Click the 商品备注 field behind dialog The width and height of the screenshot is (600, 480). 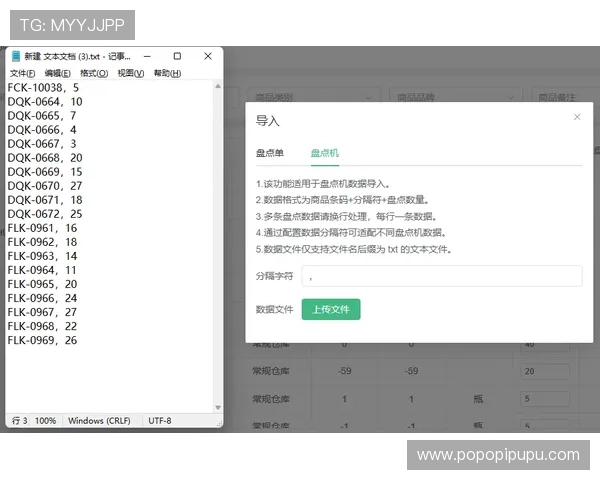566,97
